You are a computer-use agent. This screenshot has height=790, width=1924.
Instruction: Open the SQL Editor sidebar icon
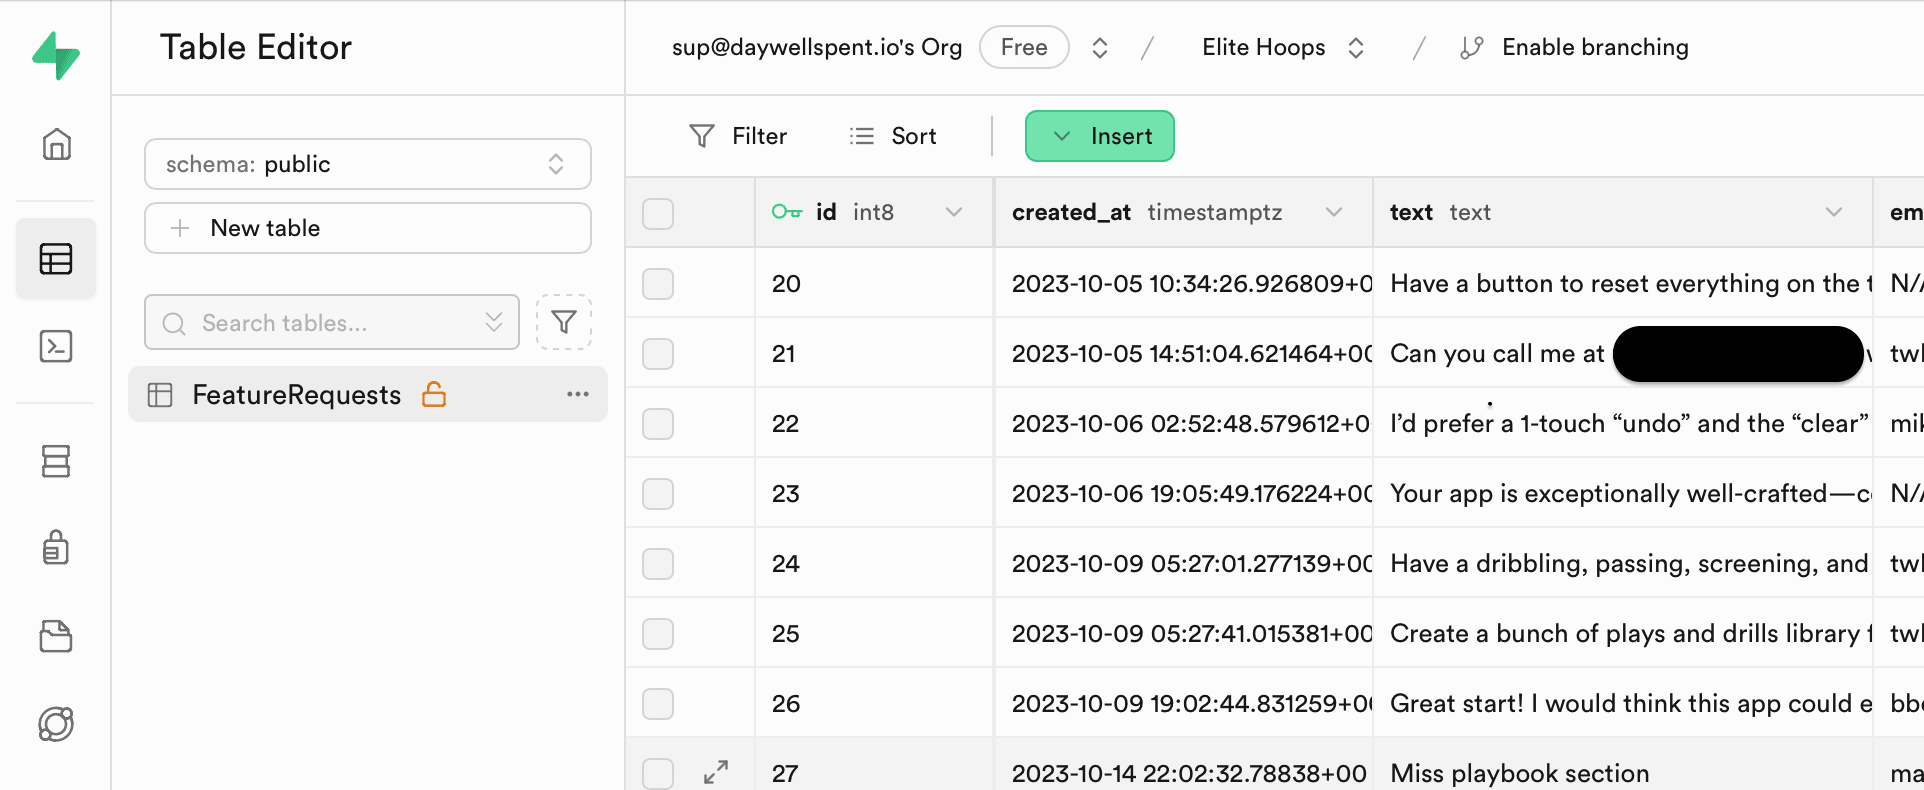[x=56, y=346]
